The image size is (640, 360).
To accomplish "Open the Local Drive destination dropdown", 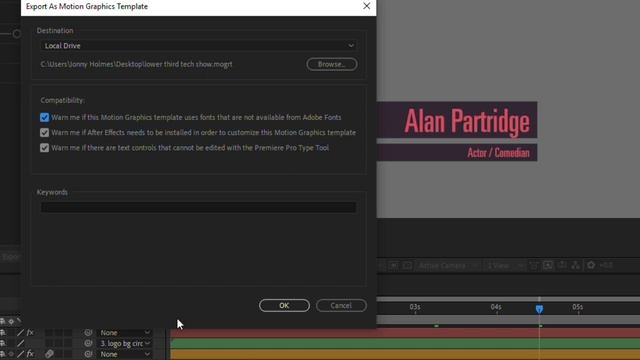I will (198, 46).
